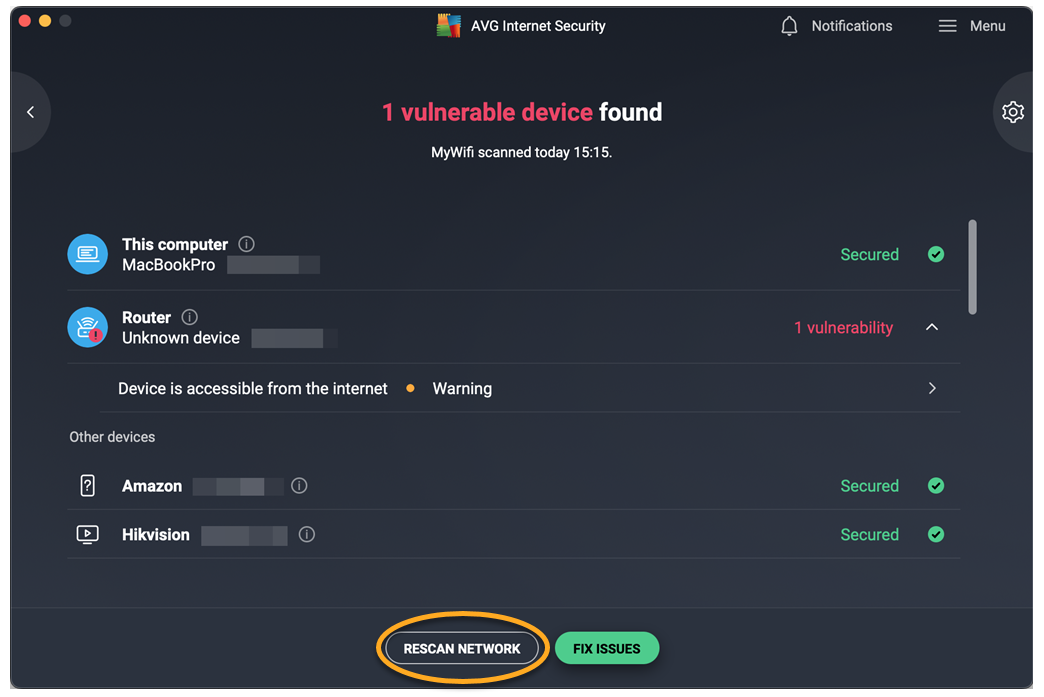Open settings gear icon
The height and width of the screenshot is (697, 1044).
tap(1012, 112)
